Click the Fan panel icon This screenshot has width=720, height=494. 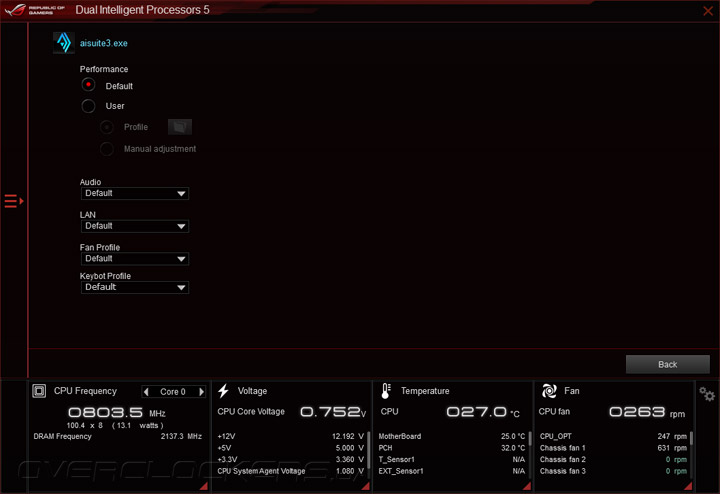click(549, 391)
